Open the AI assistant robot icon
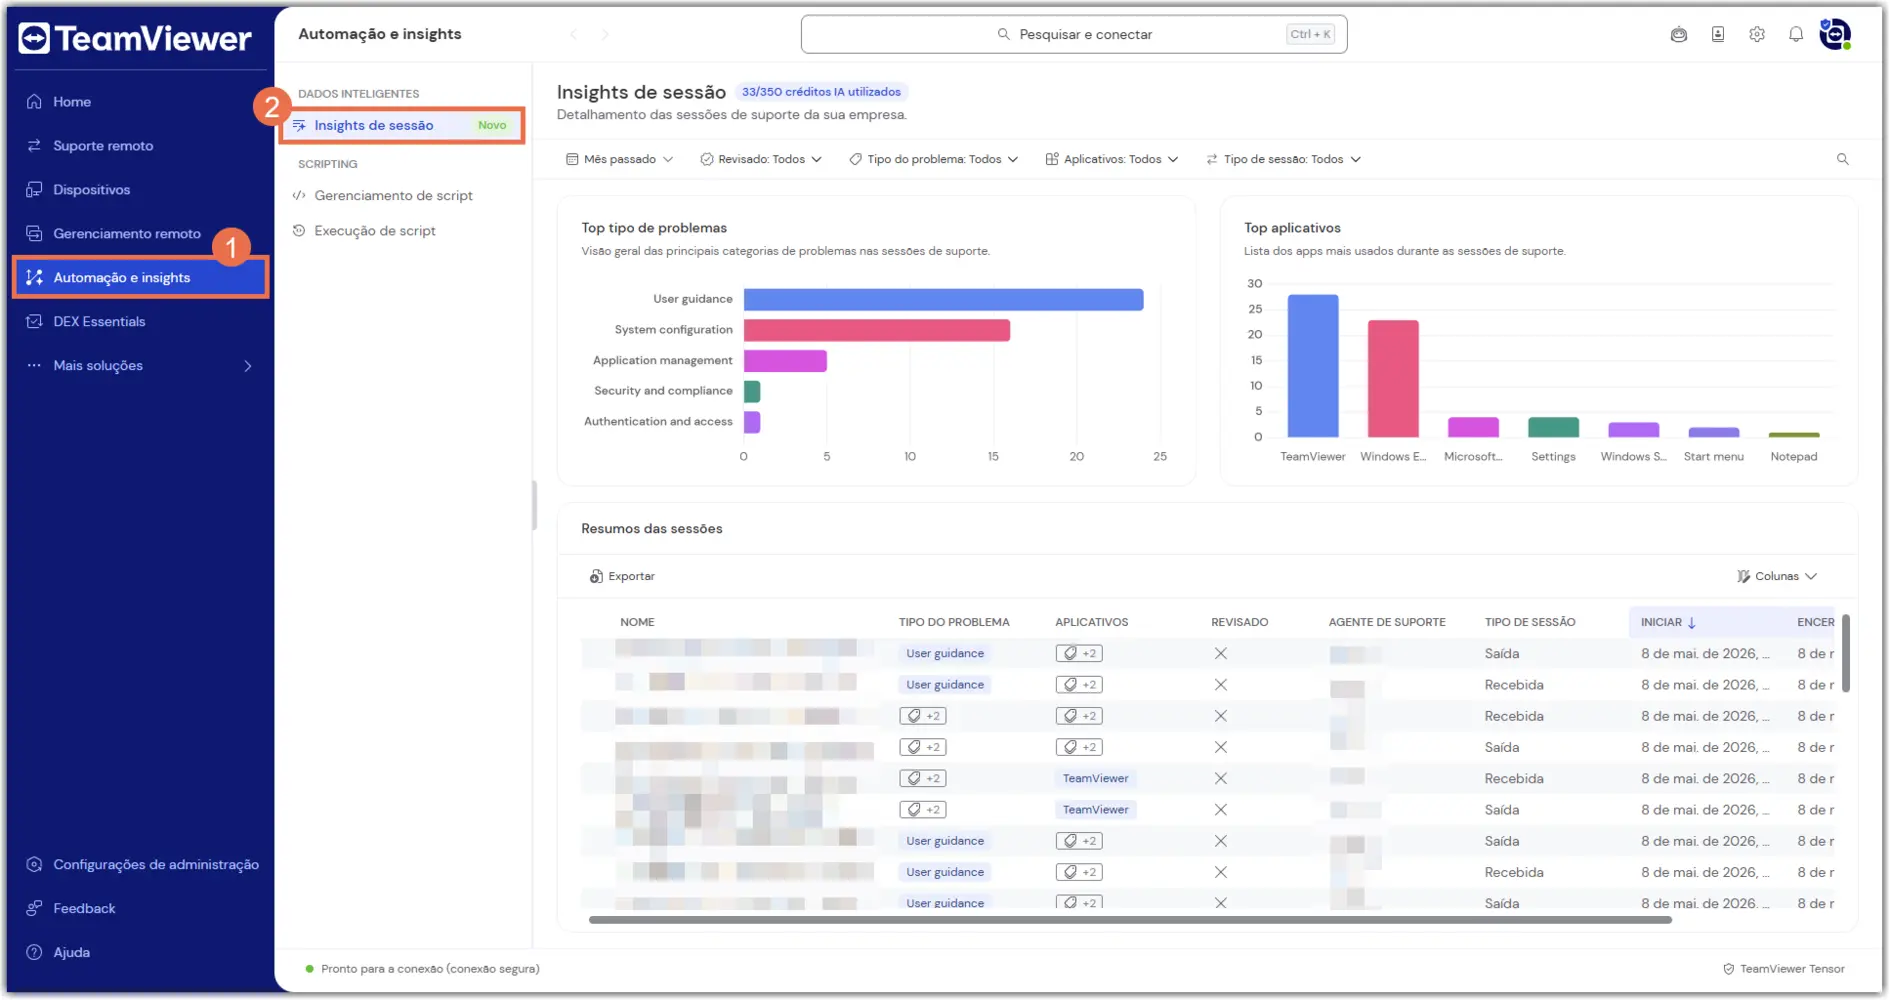 click(x=1679, y=35)
